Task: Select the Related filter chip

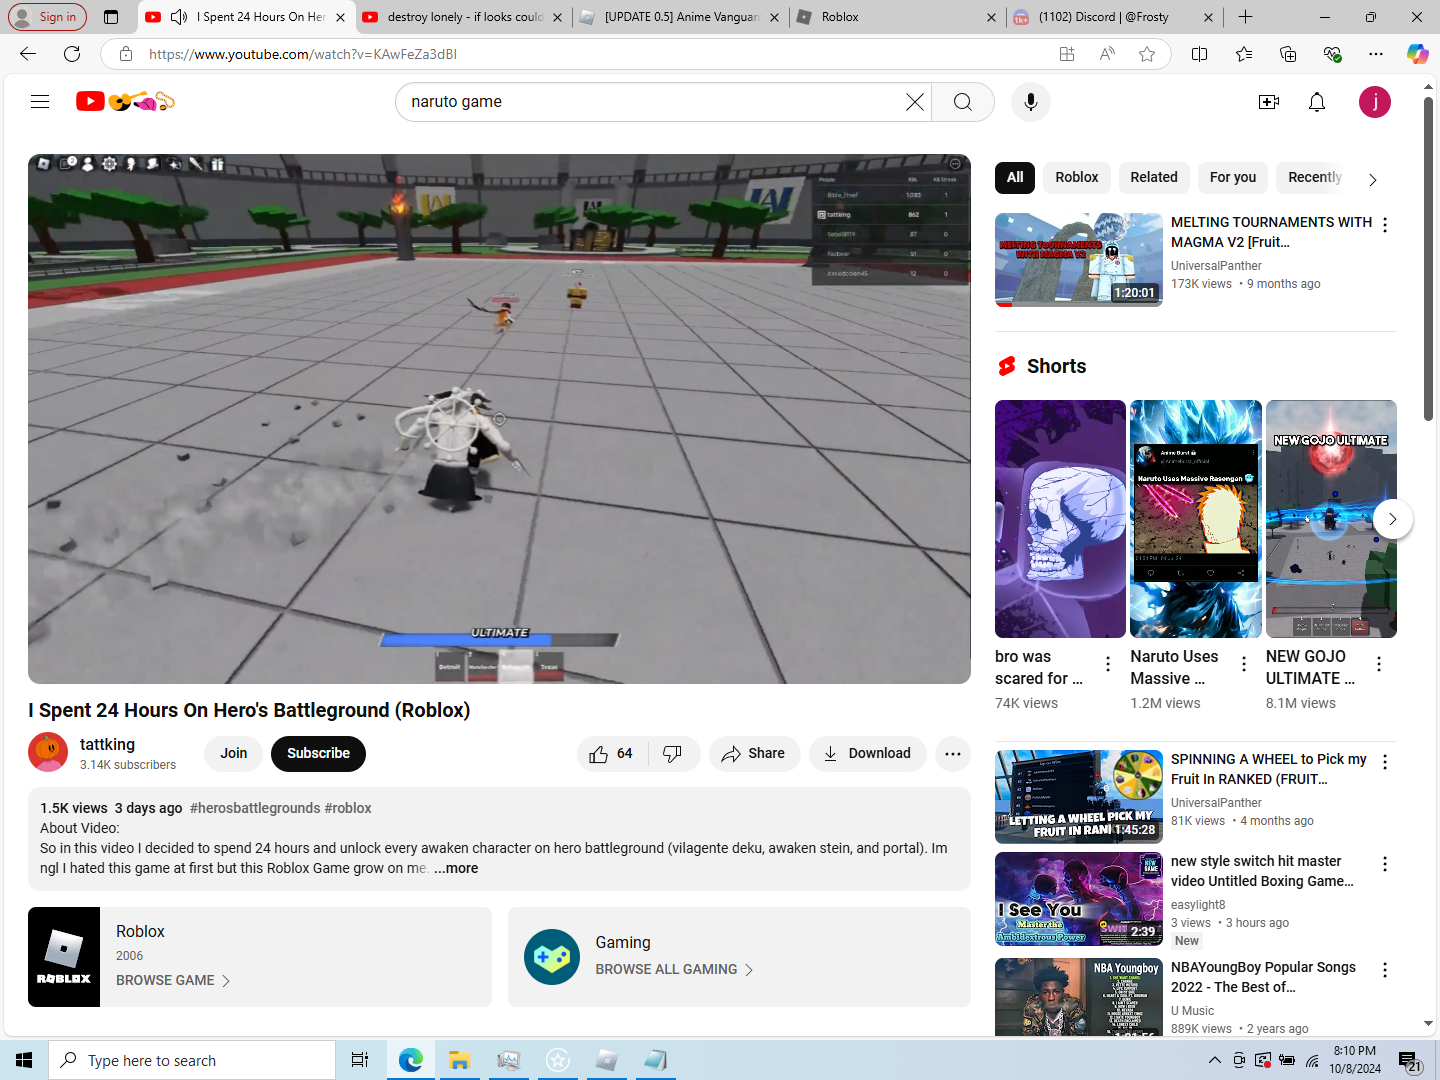Action: [1154, 177]
